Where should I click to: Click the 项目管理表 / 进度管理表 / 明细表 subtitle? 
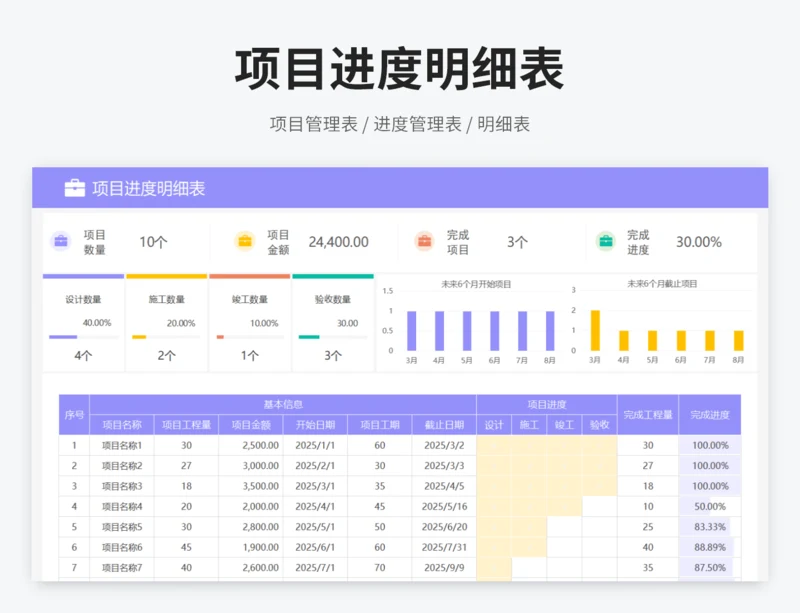(x=400, y=124)
